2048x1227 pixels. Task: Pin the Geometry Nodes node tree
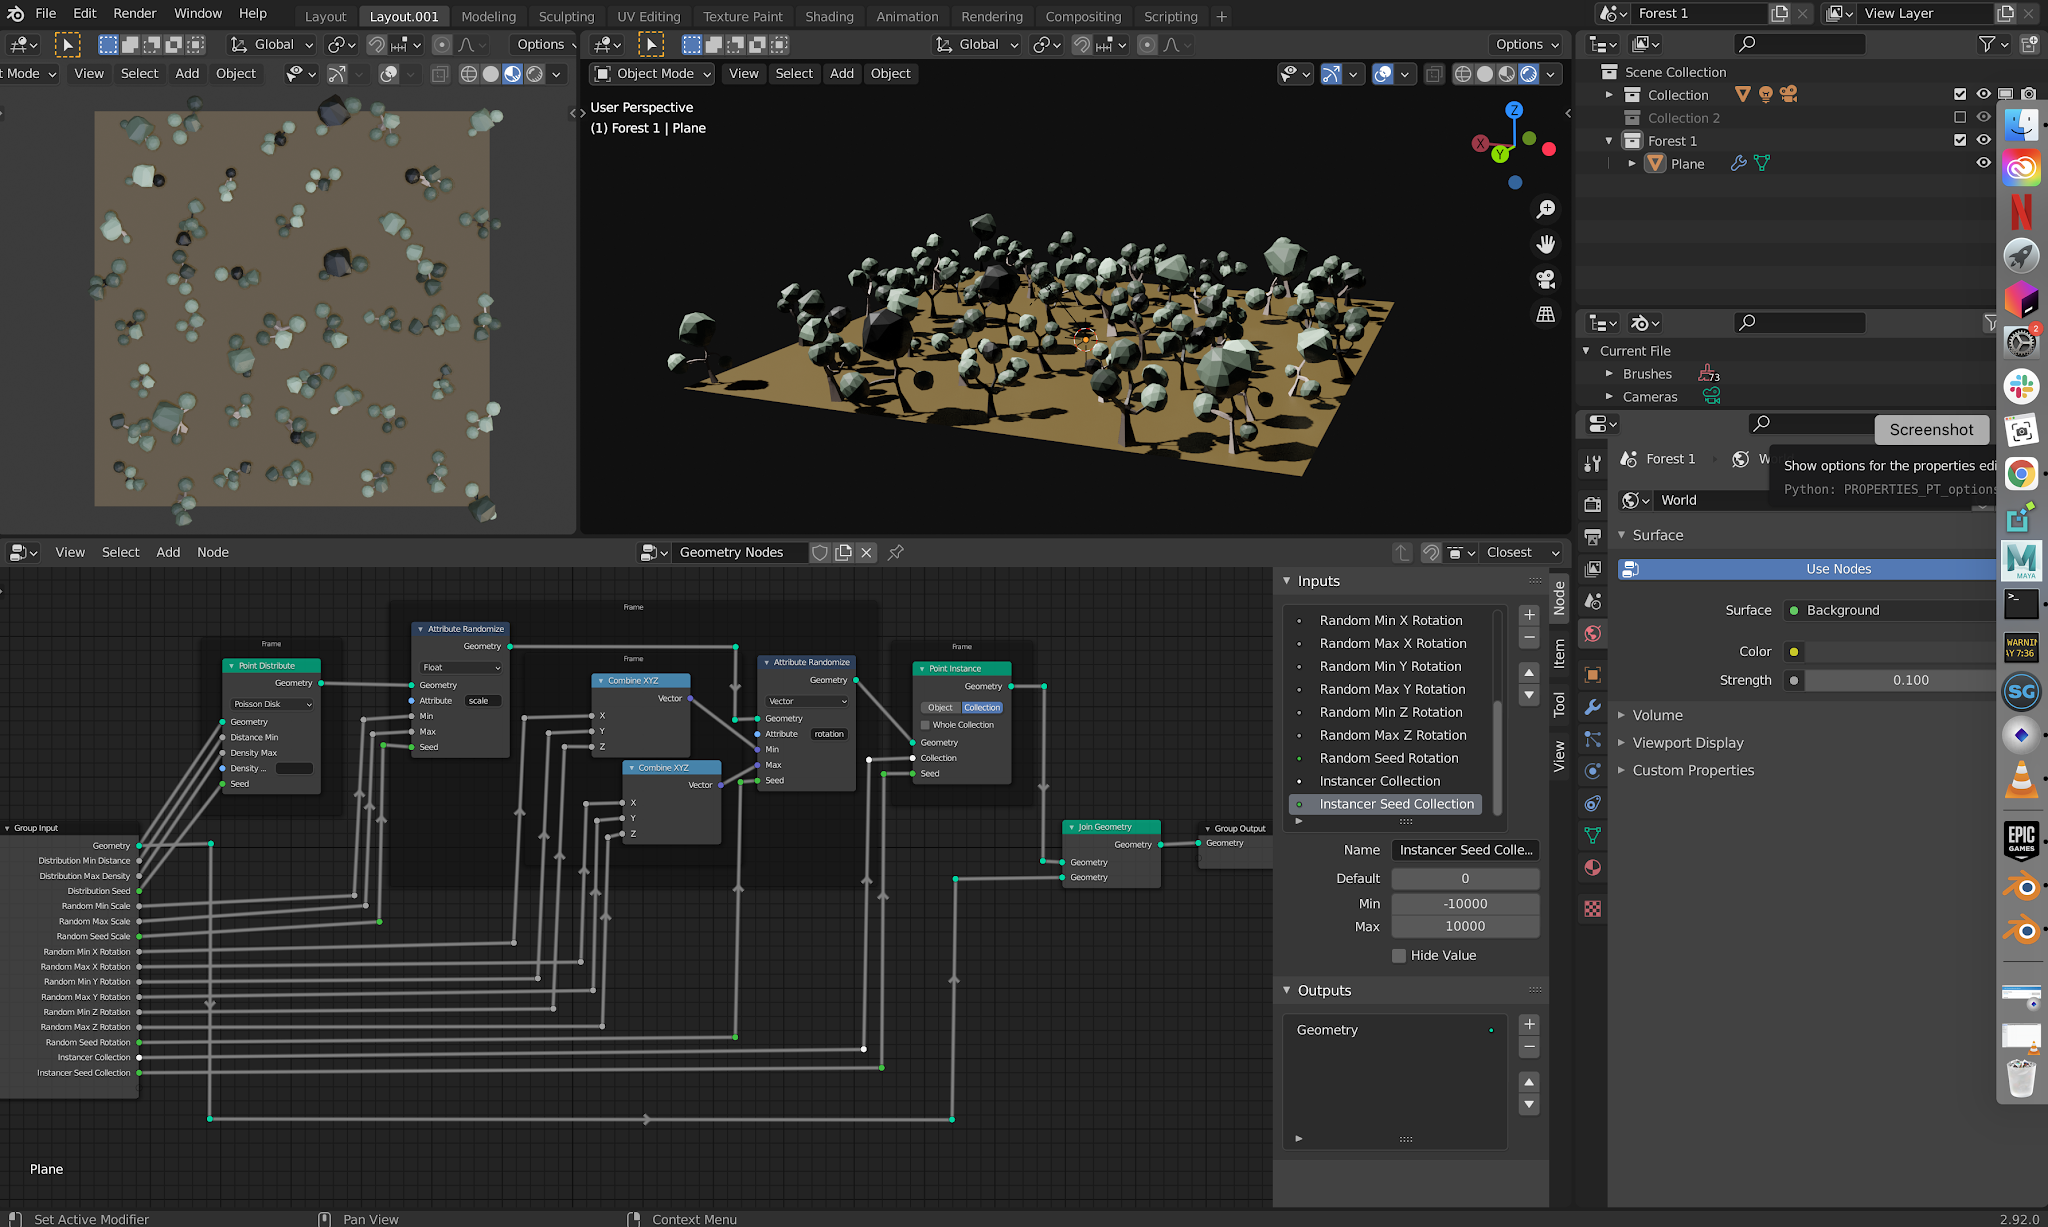[896, 552]
